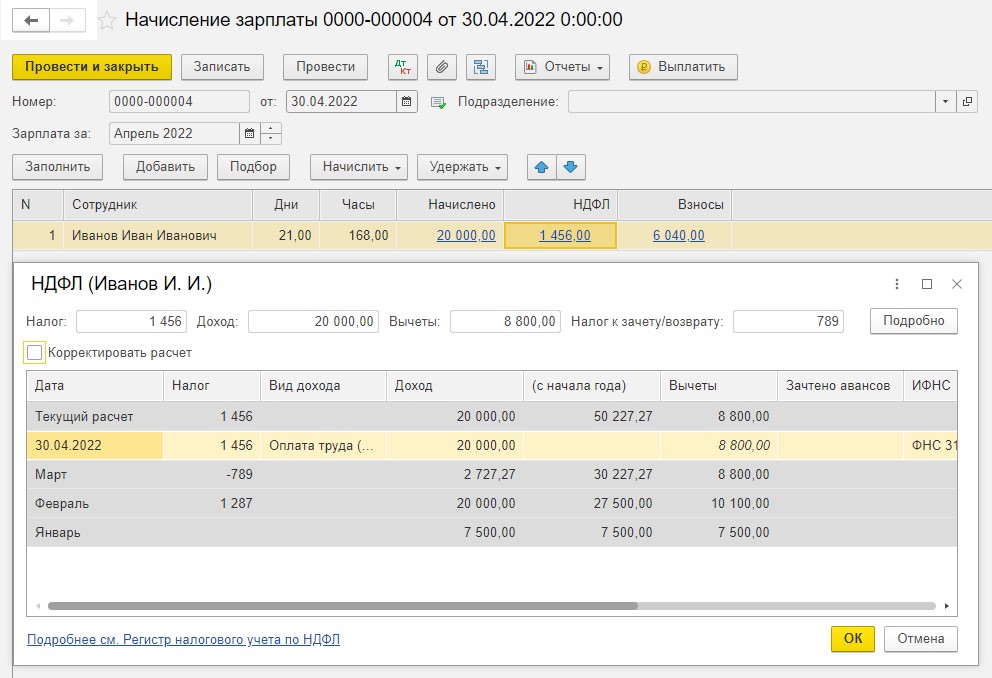Post document with Провести button
This screenshot has height=678, width=992.
tap(325, 67)
